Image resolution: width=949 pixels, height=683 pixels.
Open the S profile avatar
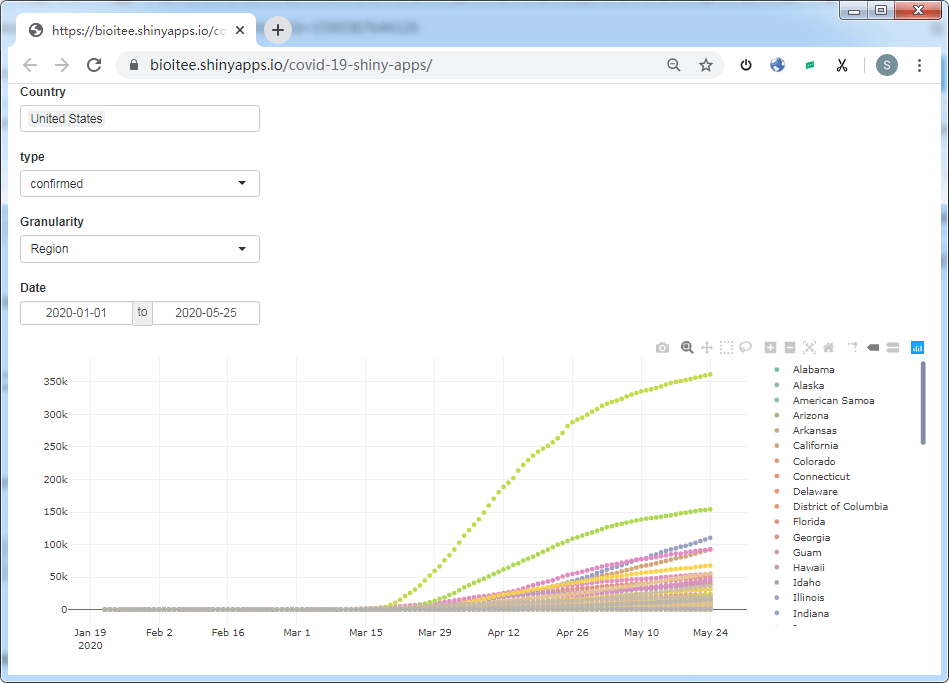(x=887, y=65)
